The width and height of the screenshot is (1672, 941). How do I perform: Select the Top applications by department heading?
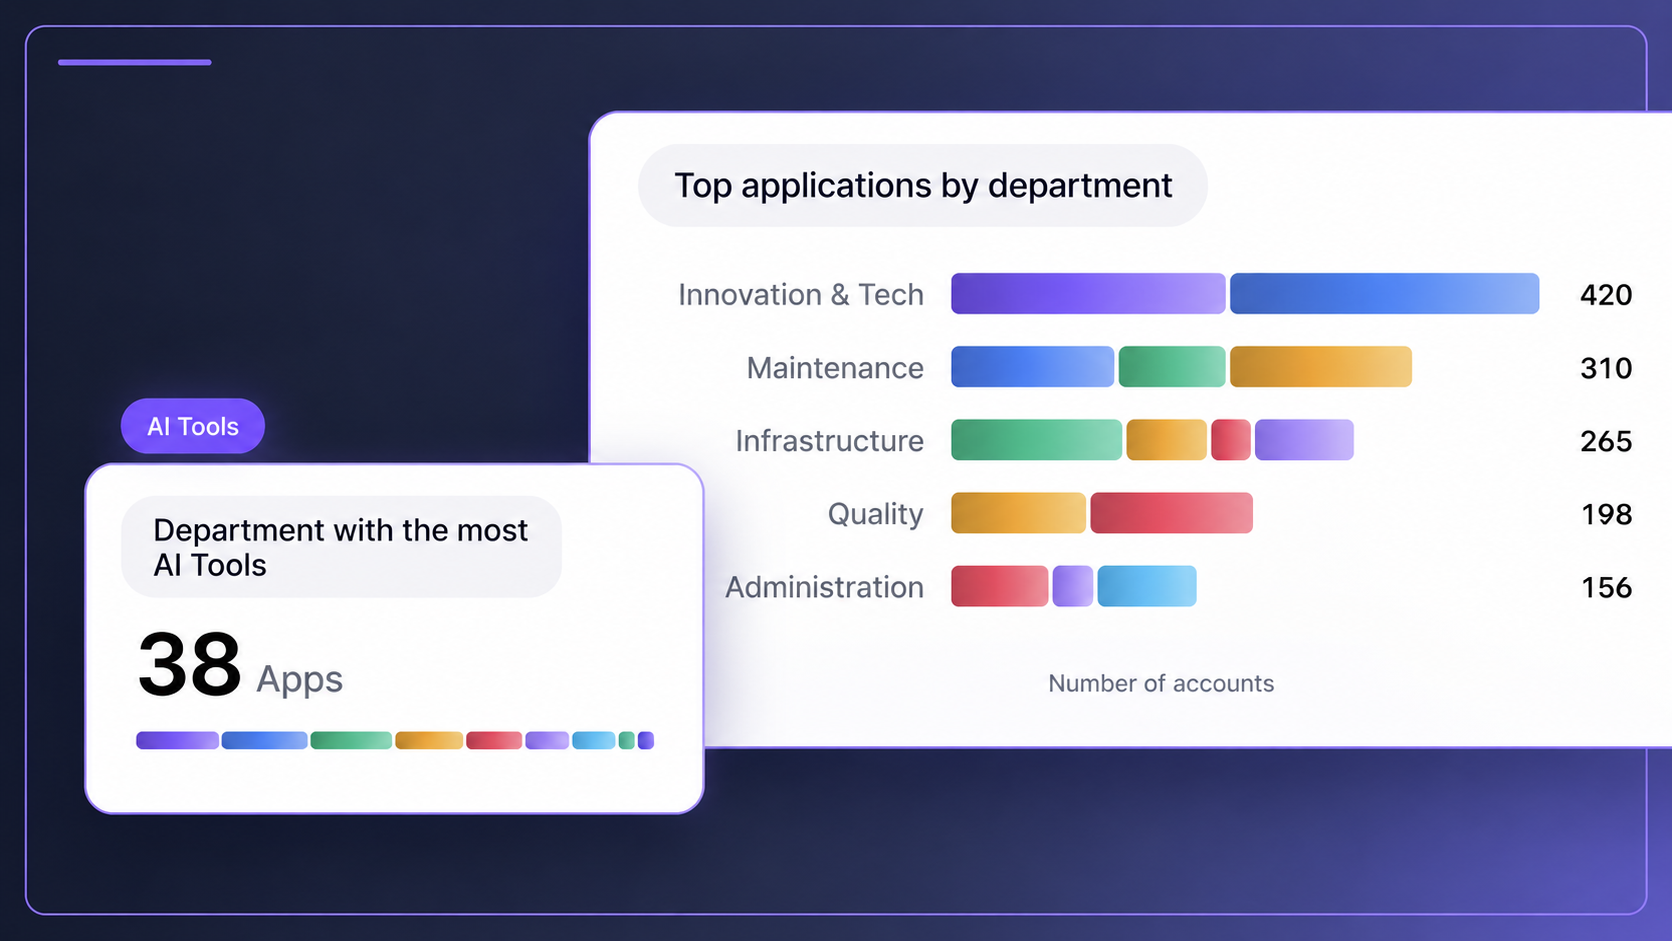click(923, 185)
